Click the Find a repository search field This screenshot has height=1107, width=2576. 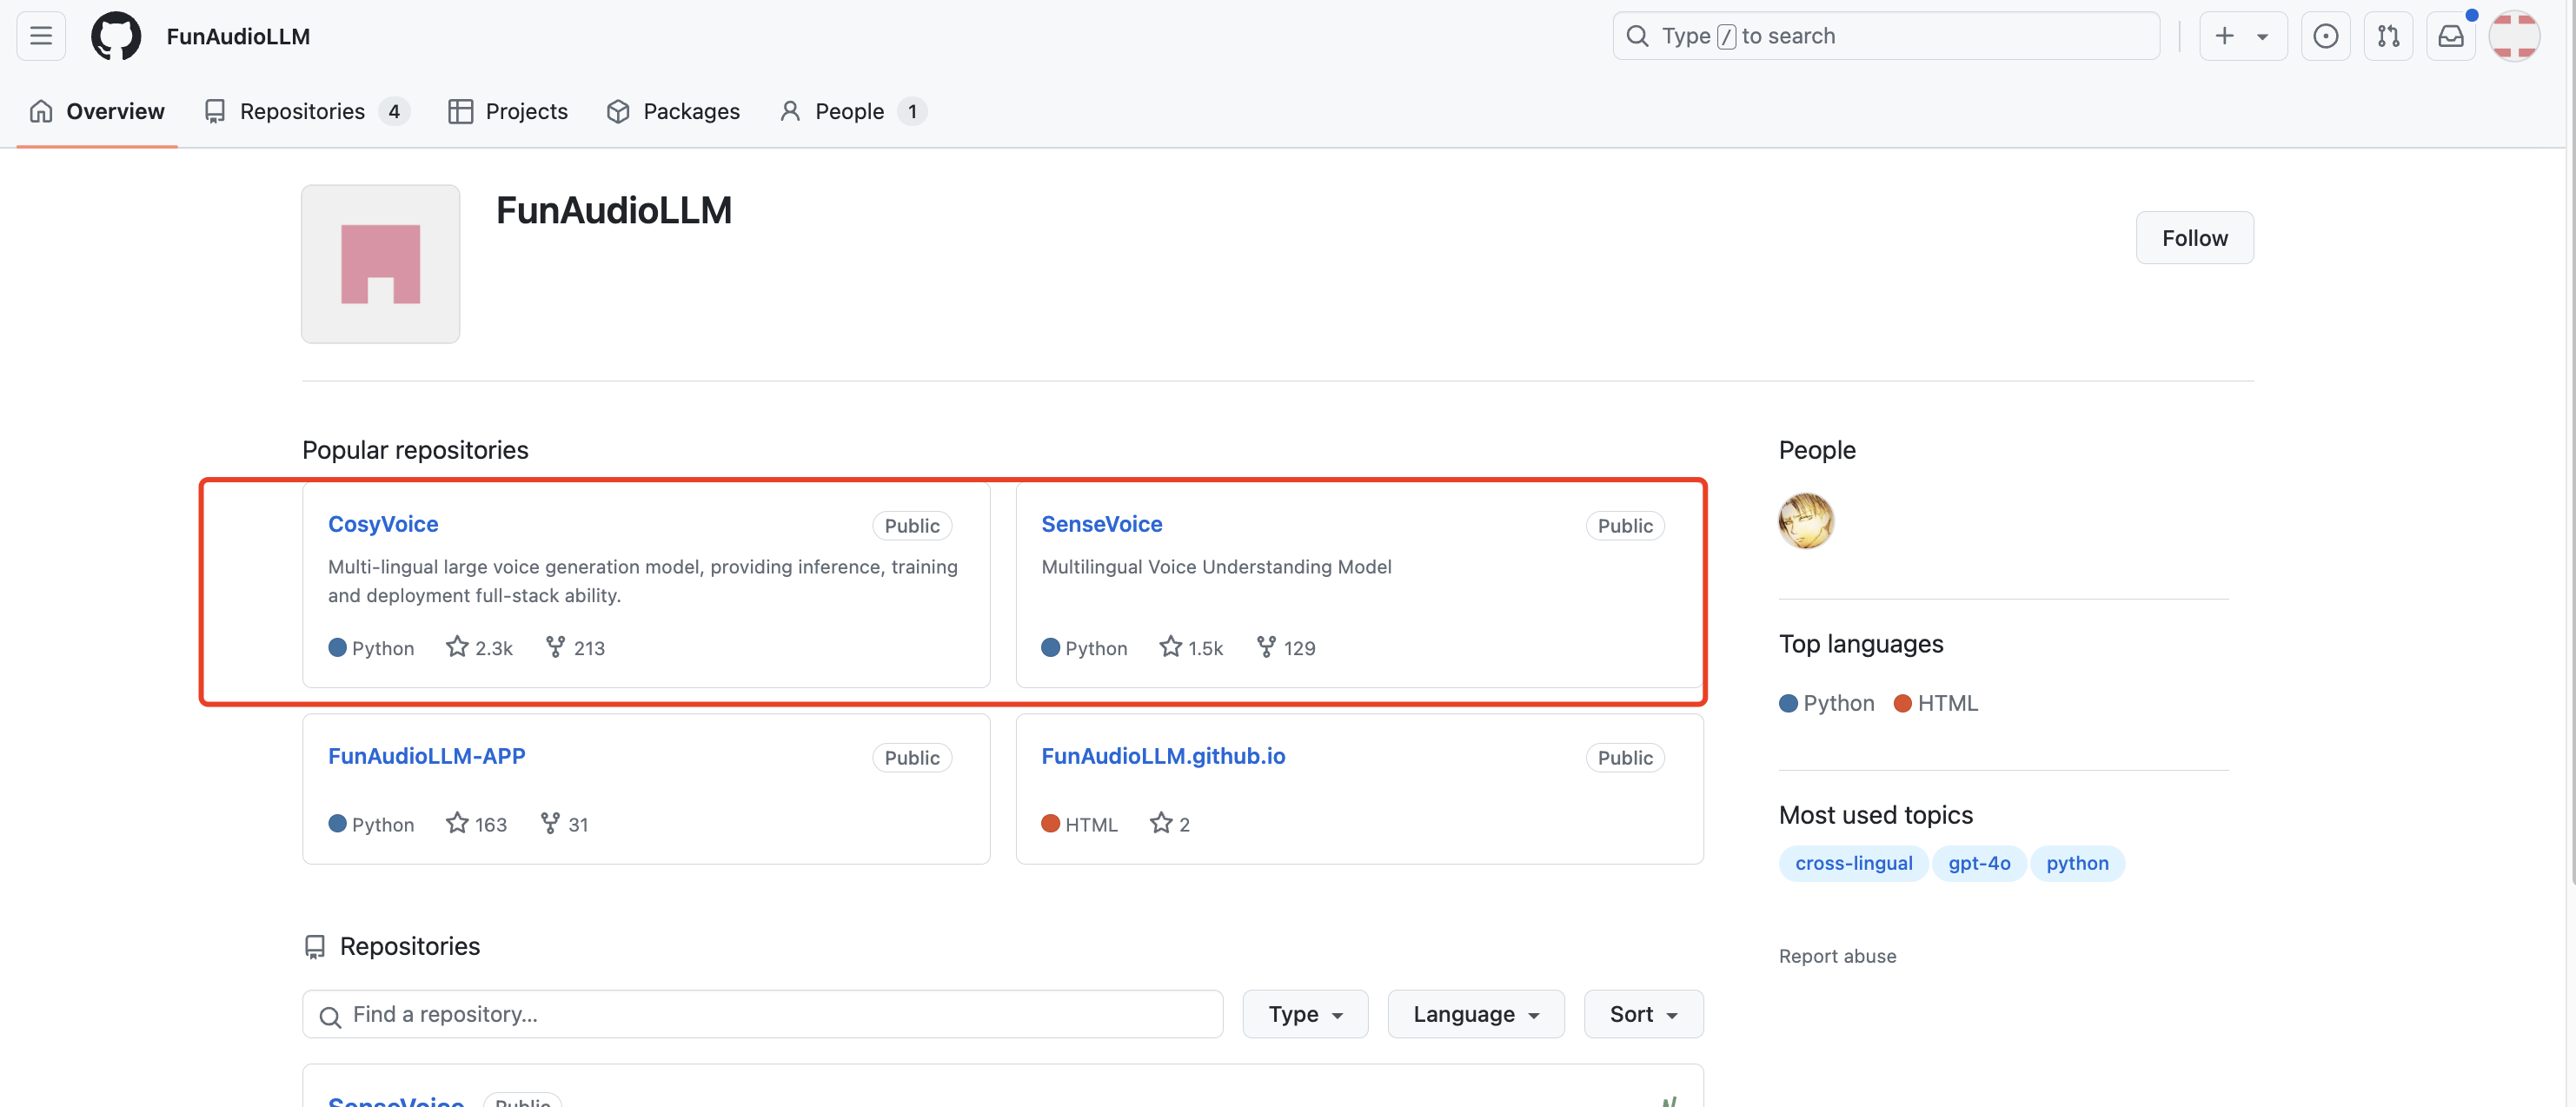coord(762,1014)
